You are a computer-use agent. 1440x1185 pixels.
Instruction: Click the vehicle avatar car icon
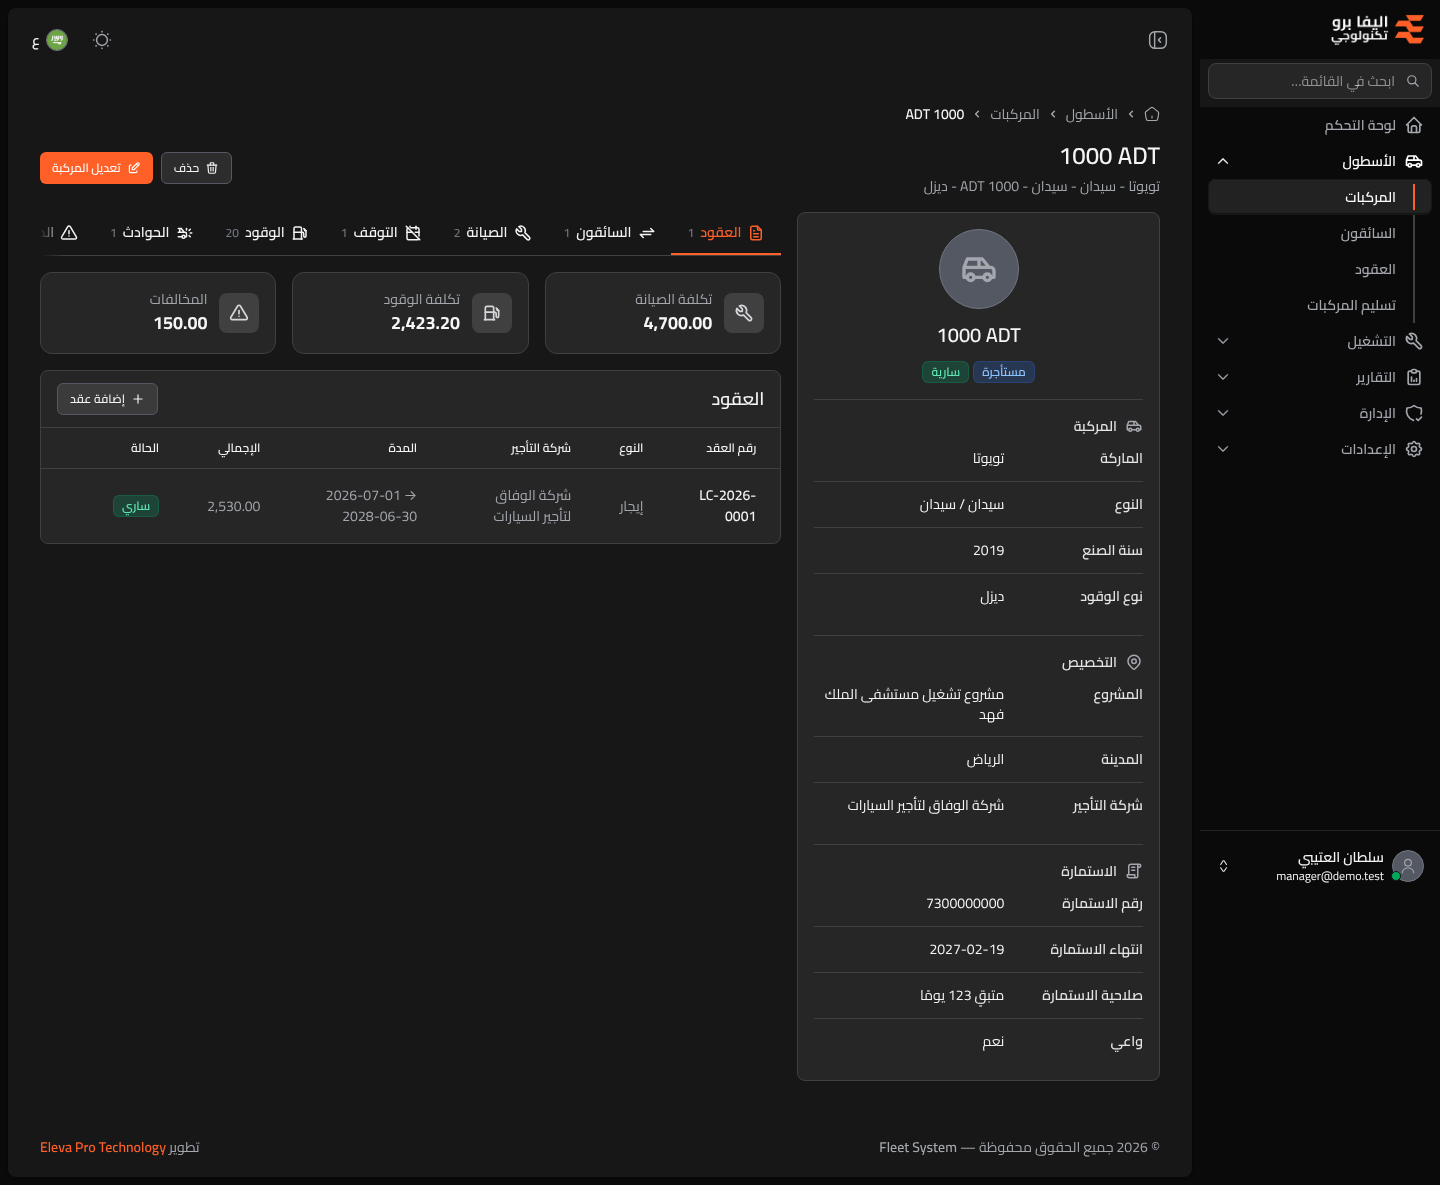coord(979,269)
